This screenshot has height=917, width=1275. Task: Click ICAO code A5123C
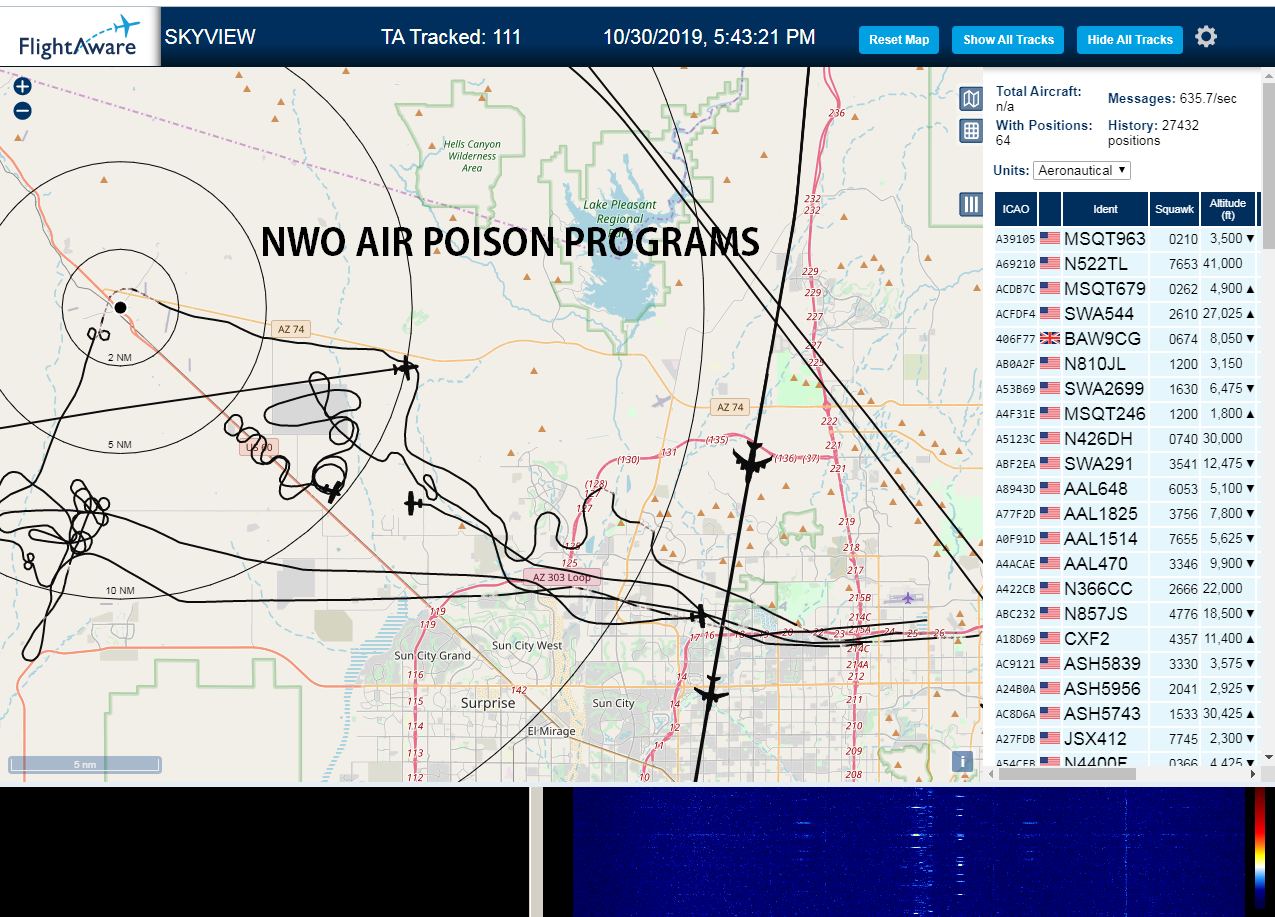pyautogui.click(x=1015, y=438)
